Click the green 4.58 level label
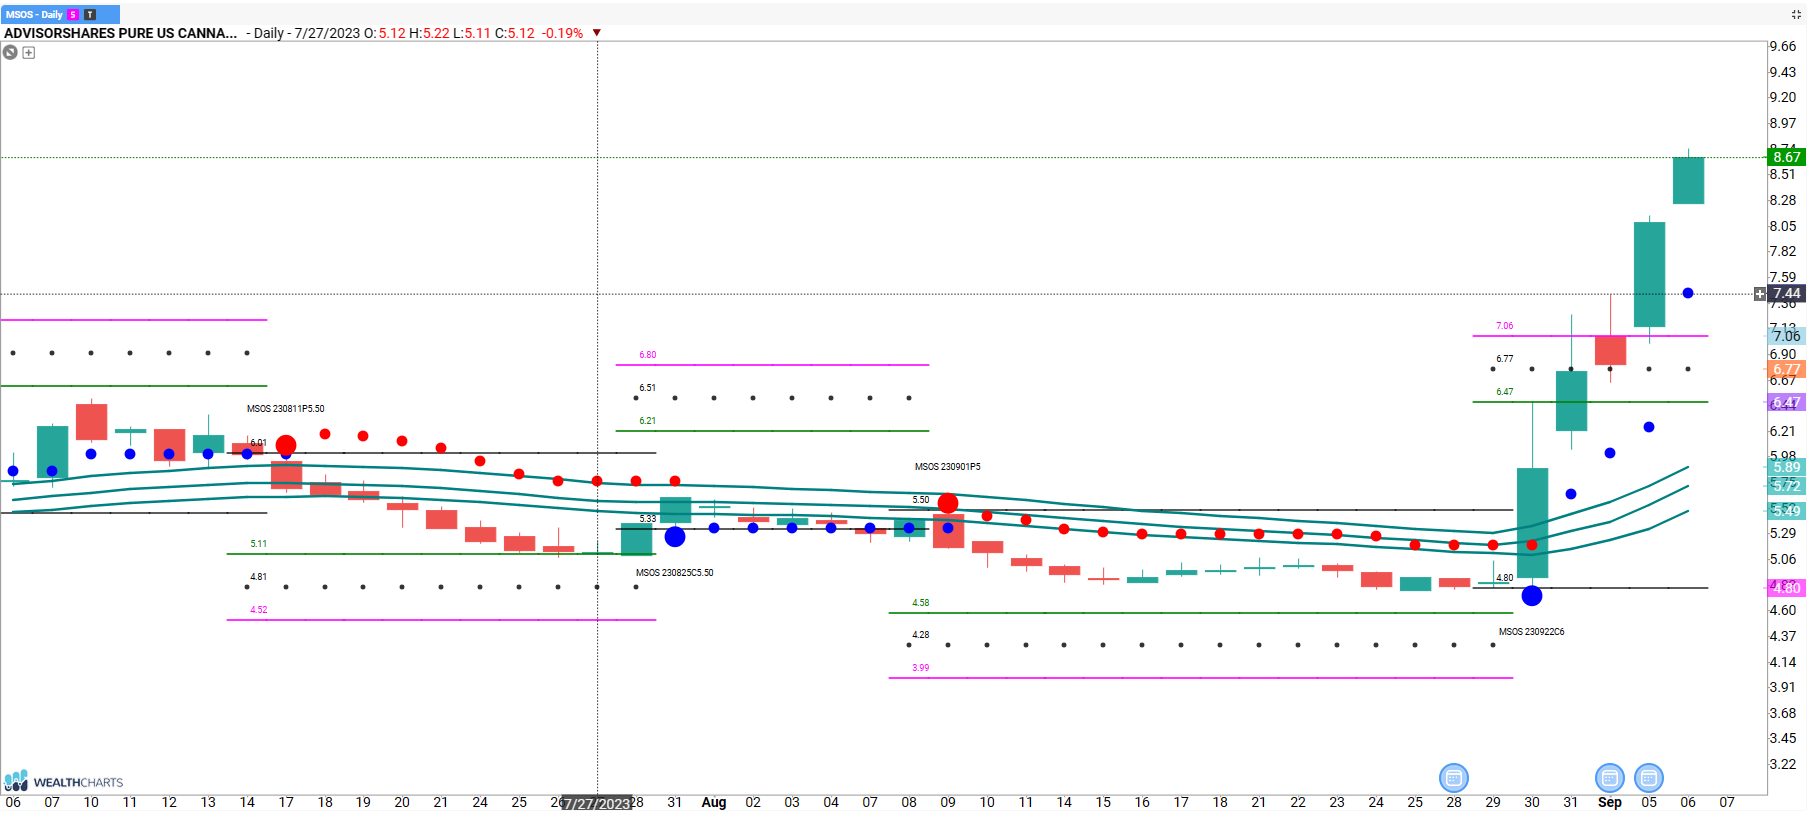This screenshot has height=819, width=1814. click(x=921, y=603)
